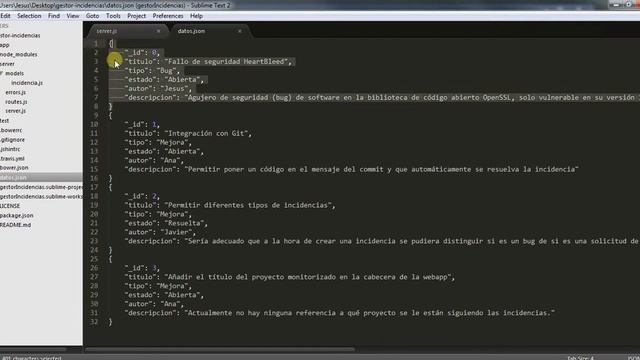Open the Find menu
The width and height of the screenshot is (640, 360).
coord(54,16)
